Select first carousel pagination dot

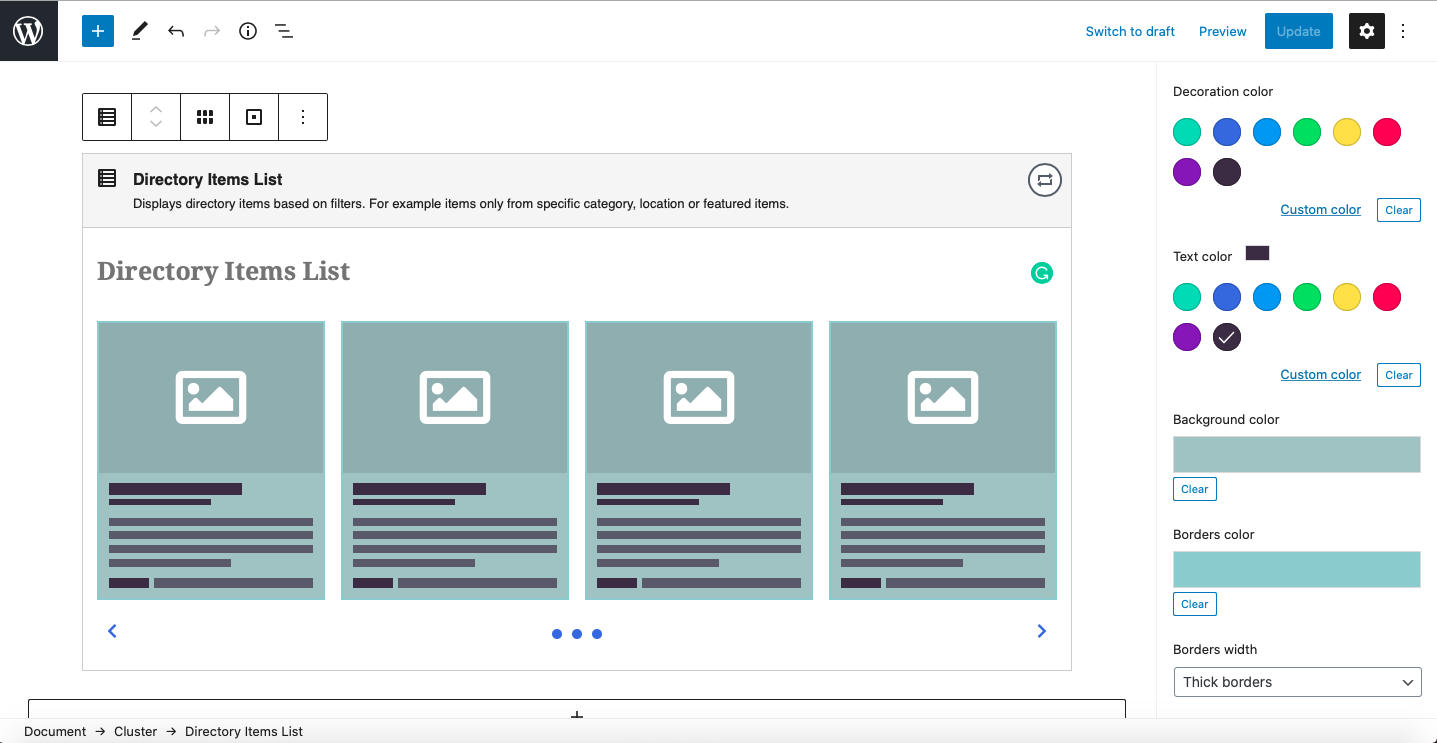pos(557,634)
